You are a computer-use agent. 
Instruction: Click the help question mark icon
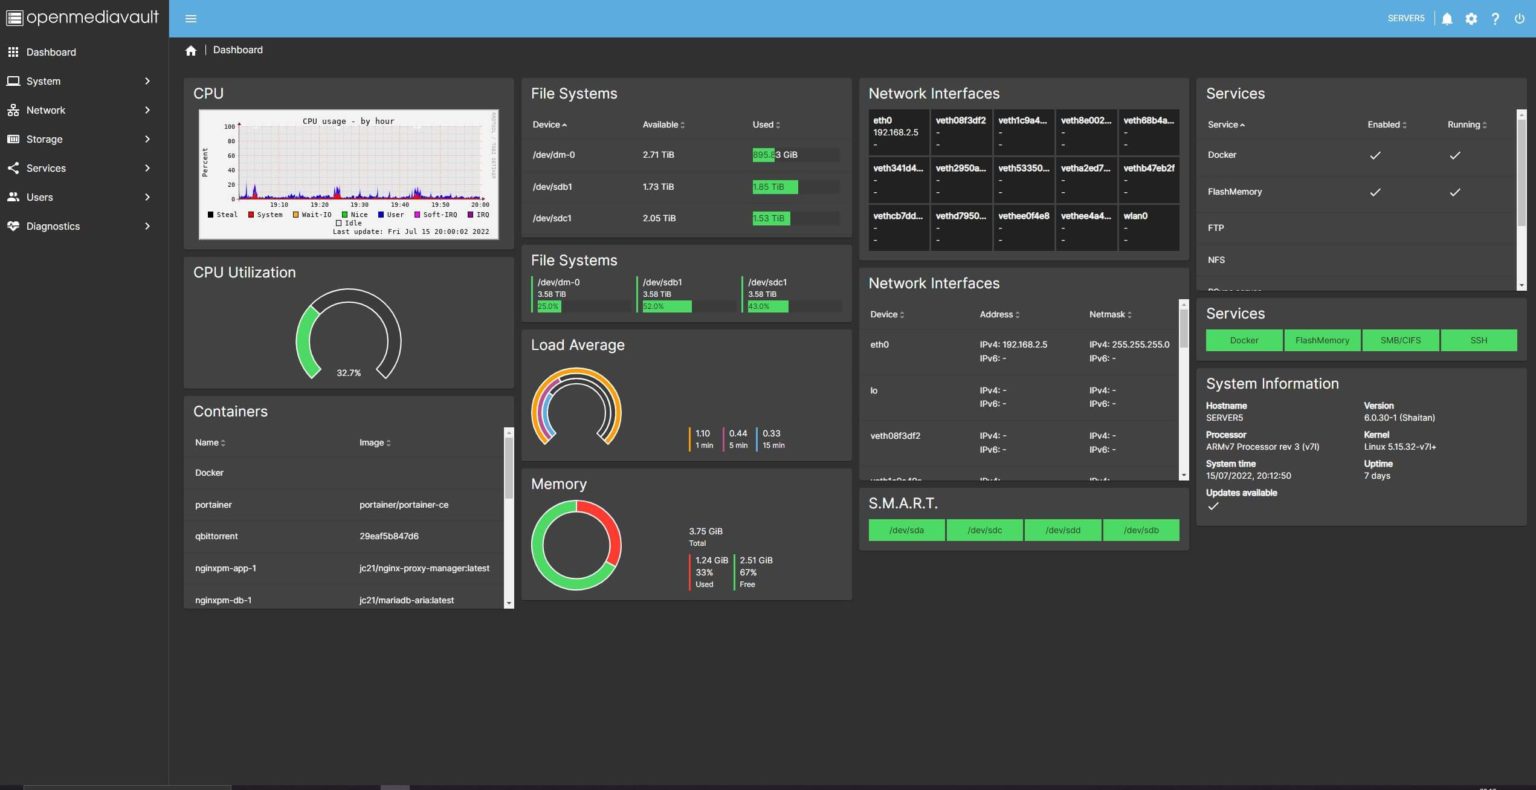pyautogui.click(x=1495, y=18)
